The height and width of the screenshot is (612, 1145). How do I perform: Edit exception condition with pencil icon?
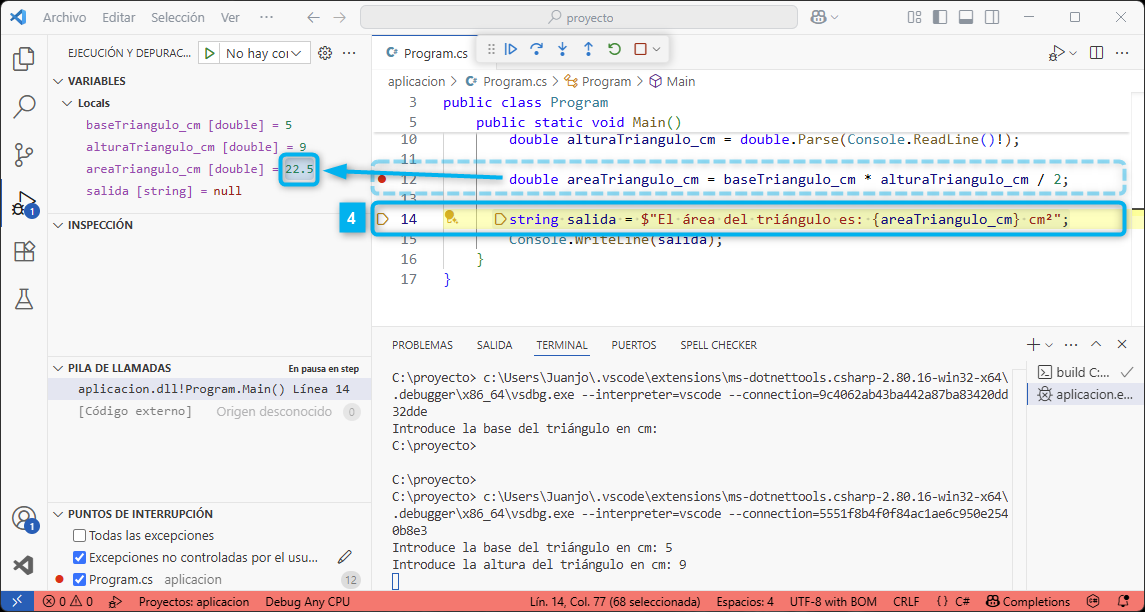coord(345,558)
